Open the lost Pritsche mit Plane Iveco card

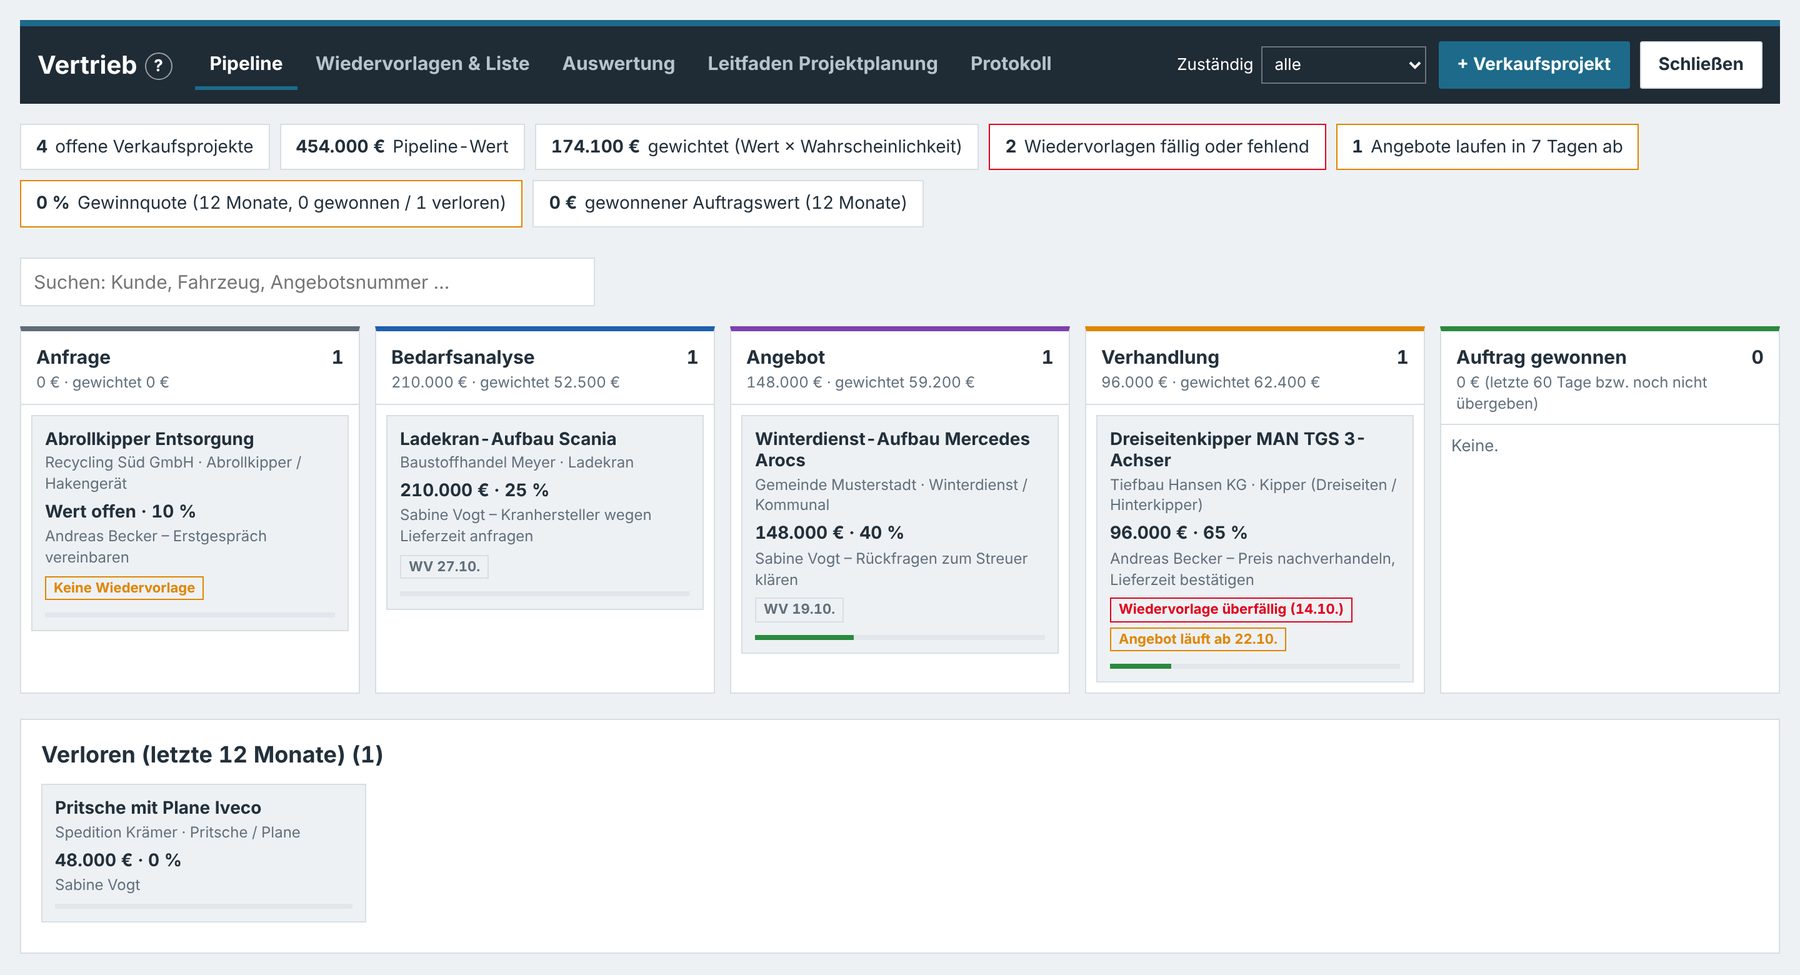pyautogui.click(x=203, y=853)
